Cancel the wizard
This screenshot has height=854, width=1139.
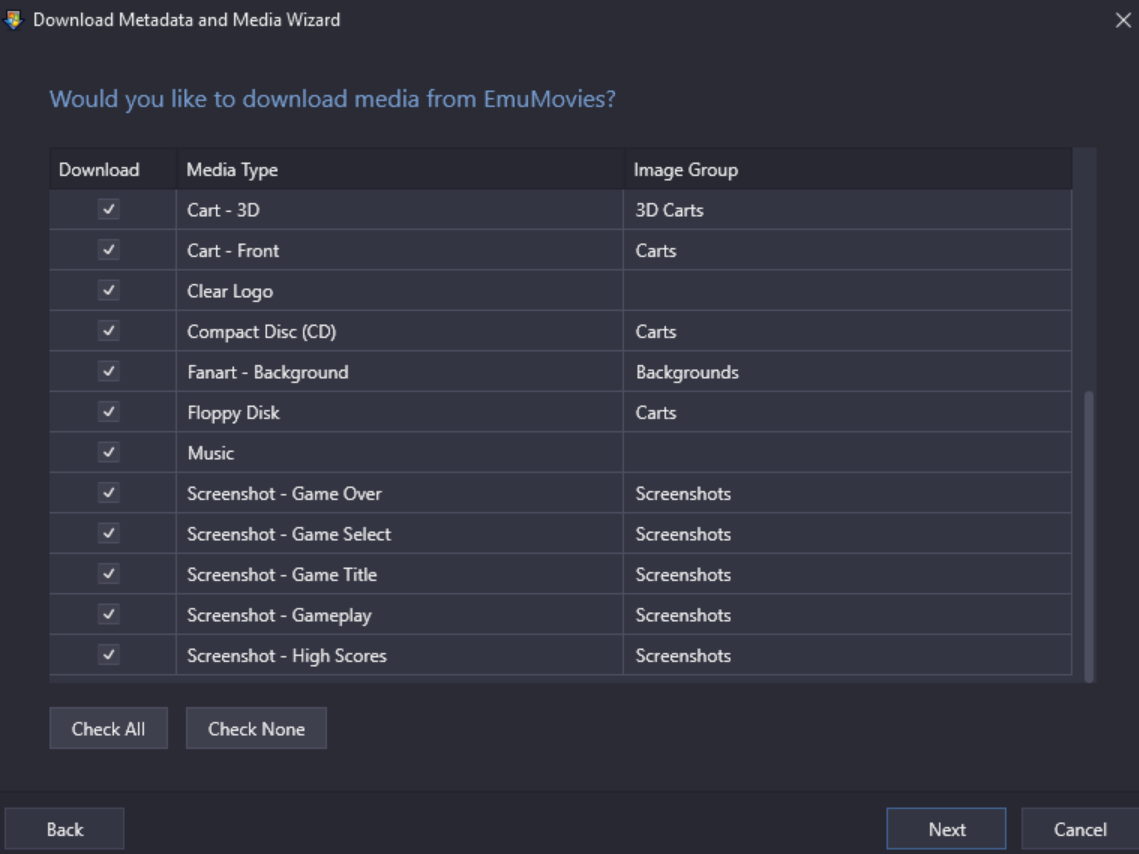coord(1079,829)
